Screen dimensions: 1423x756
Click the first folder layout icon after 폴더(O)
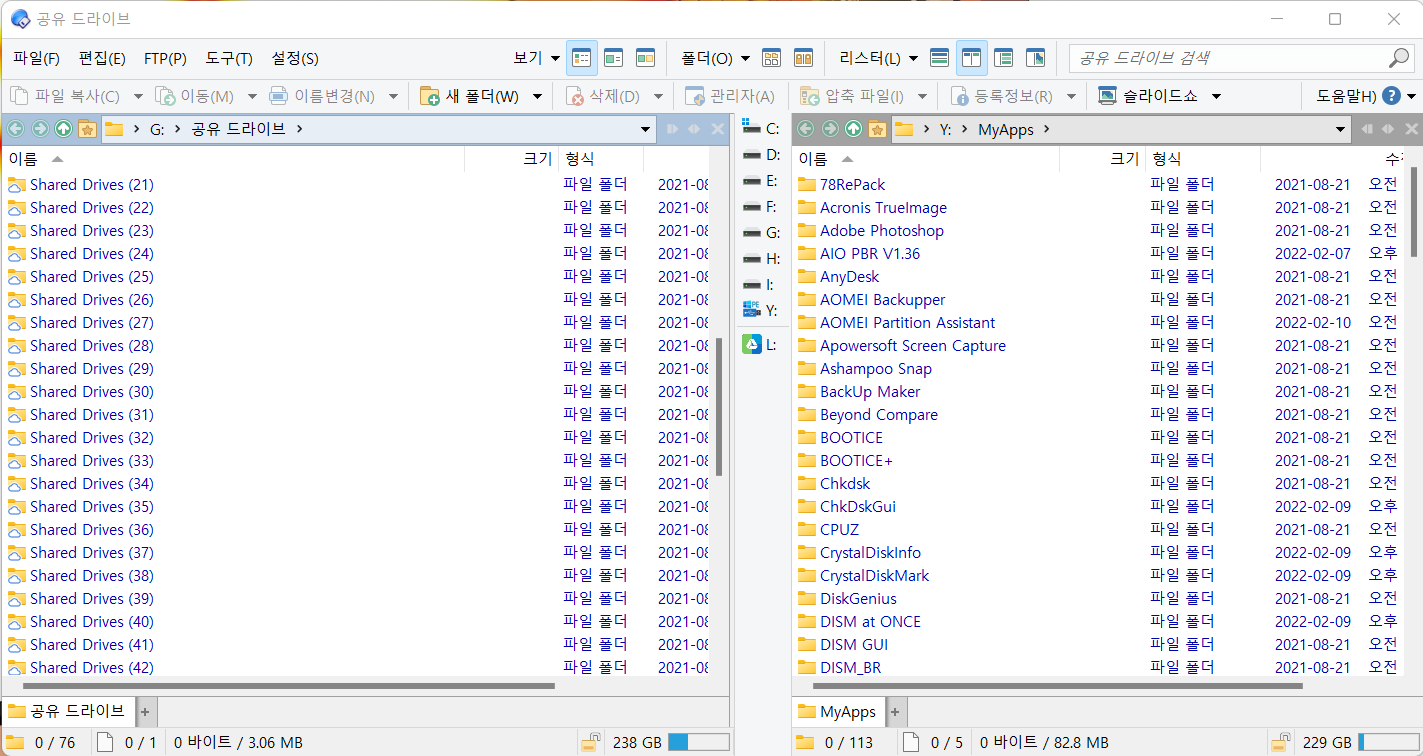[x=771, y=58]
